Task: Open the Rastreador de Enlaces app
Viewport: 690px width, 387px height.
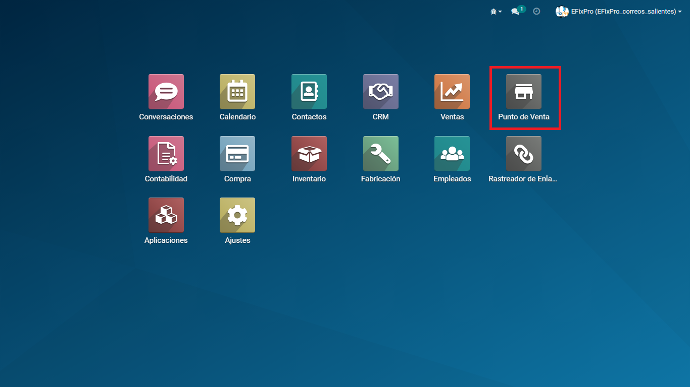Action: tap(524, 154)
